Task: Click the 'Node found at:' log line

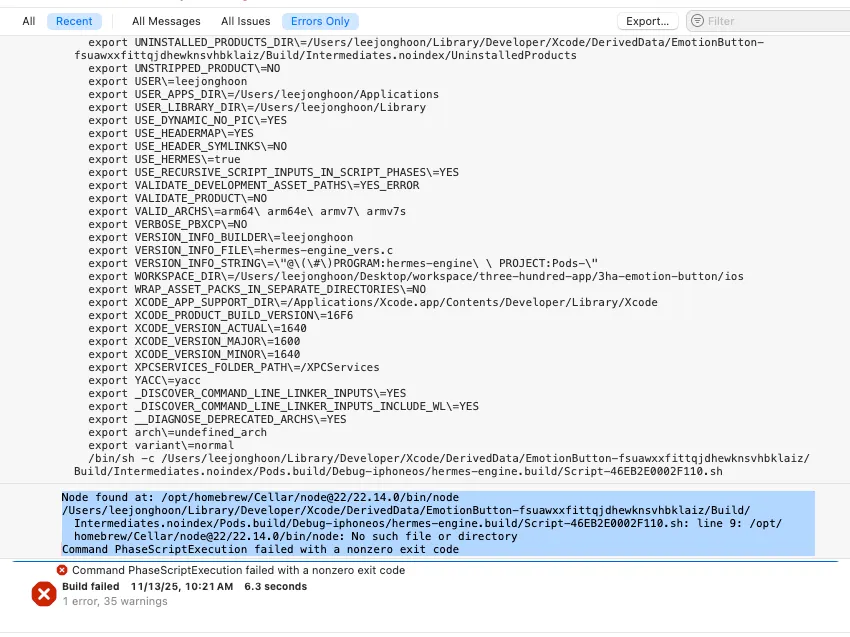Action: (x=260, y=497)
